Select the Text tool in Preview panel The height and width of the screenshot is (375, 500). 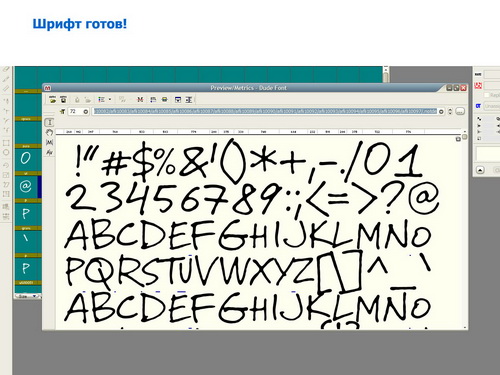(x=49, y=122)
